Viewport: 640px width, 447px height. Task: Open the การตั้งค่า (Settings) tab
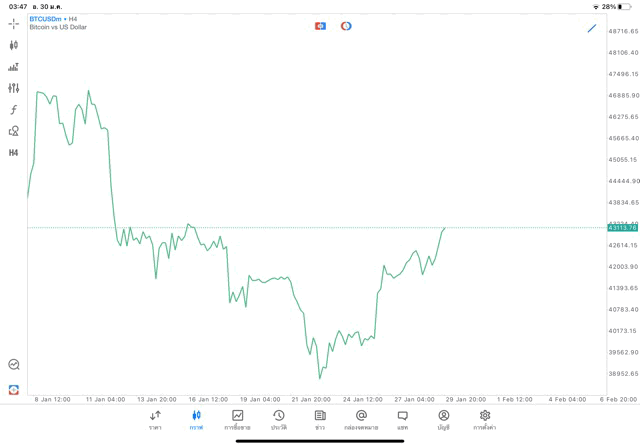(x=485, y=420)
